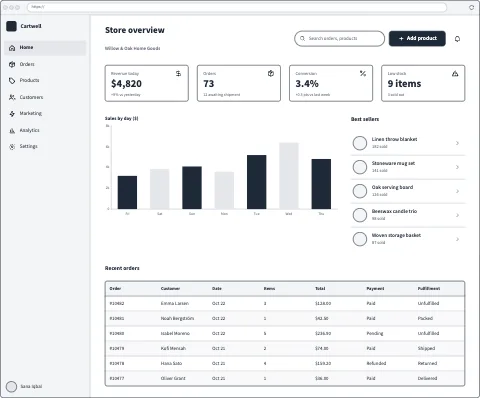Click the Fri bar in sales chart
480x398 pixels.
click(127, 192)
